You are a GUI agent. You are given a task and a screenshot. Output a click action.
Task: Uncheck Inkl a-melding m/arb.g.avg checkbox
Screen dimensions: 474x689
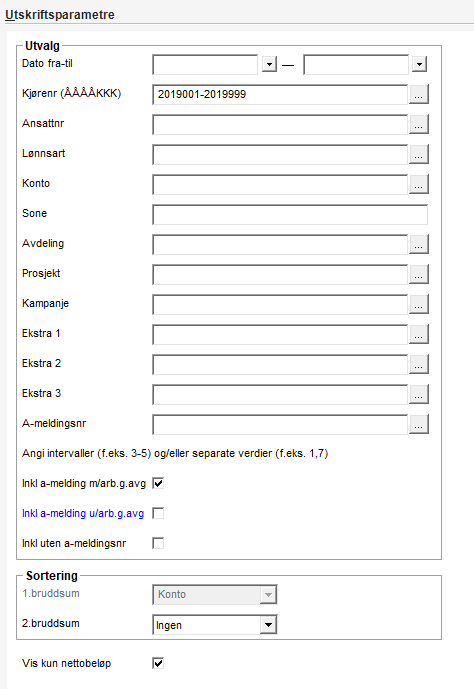[158, 483]
